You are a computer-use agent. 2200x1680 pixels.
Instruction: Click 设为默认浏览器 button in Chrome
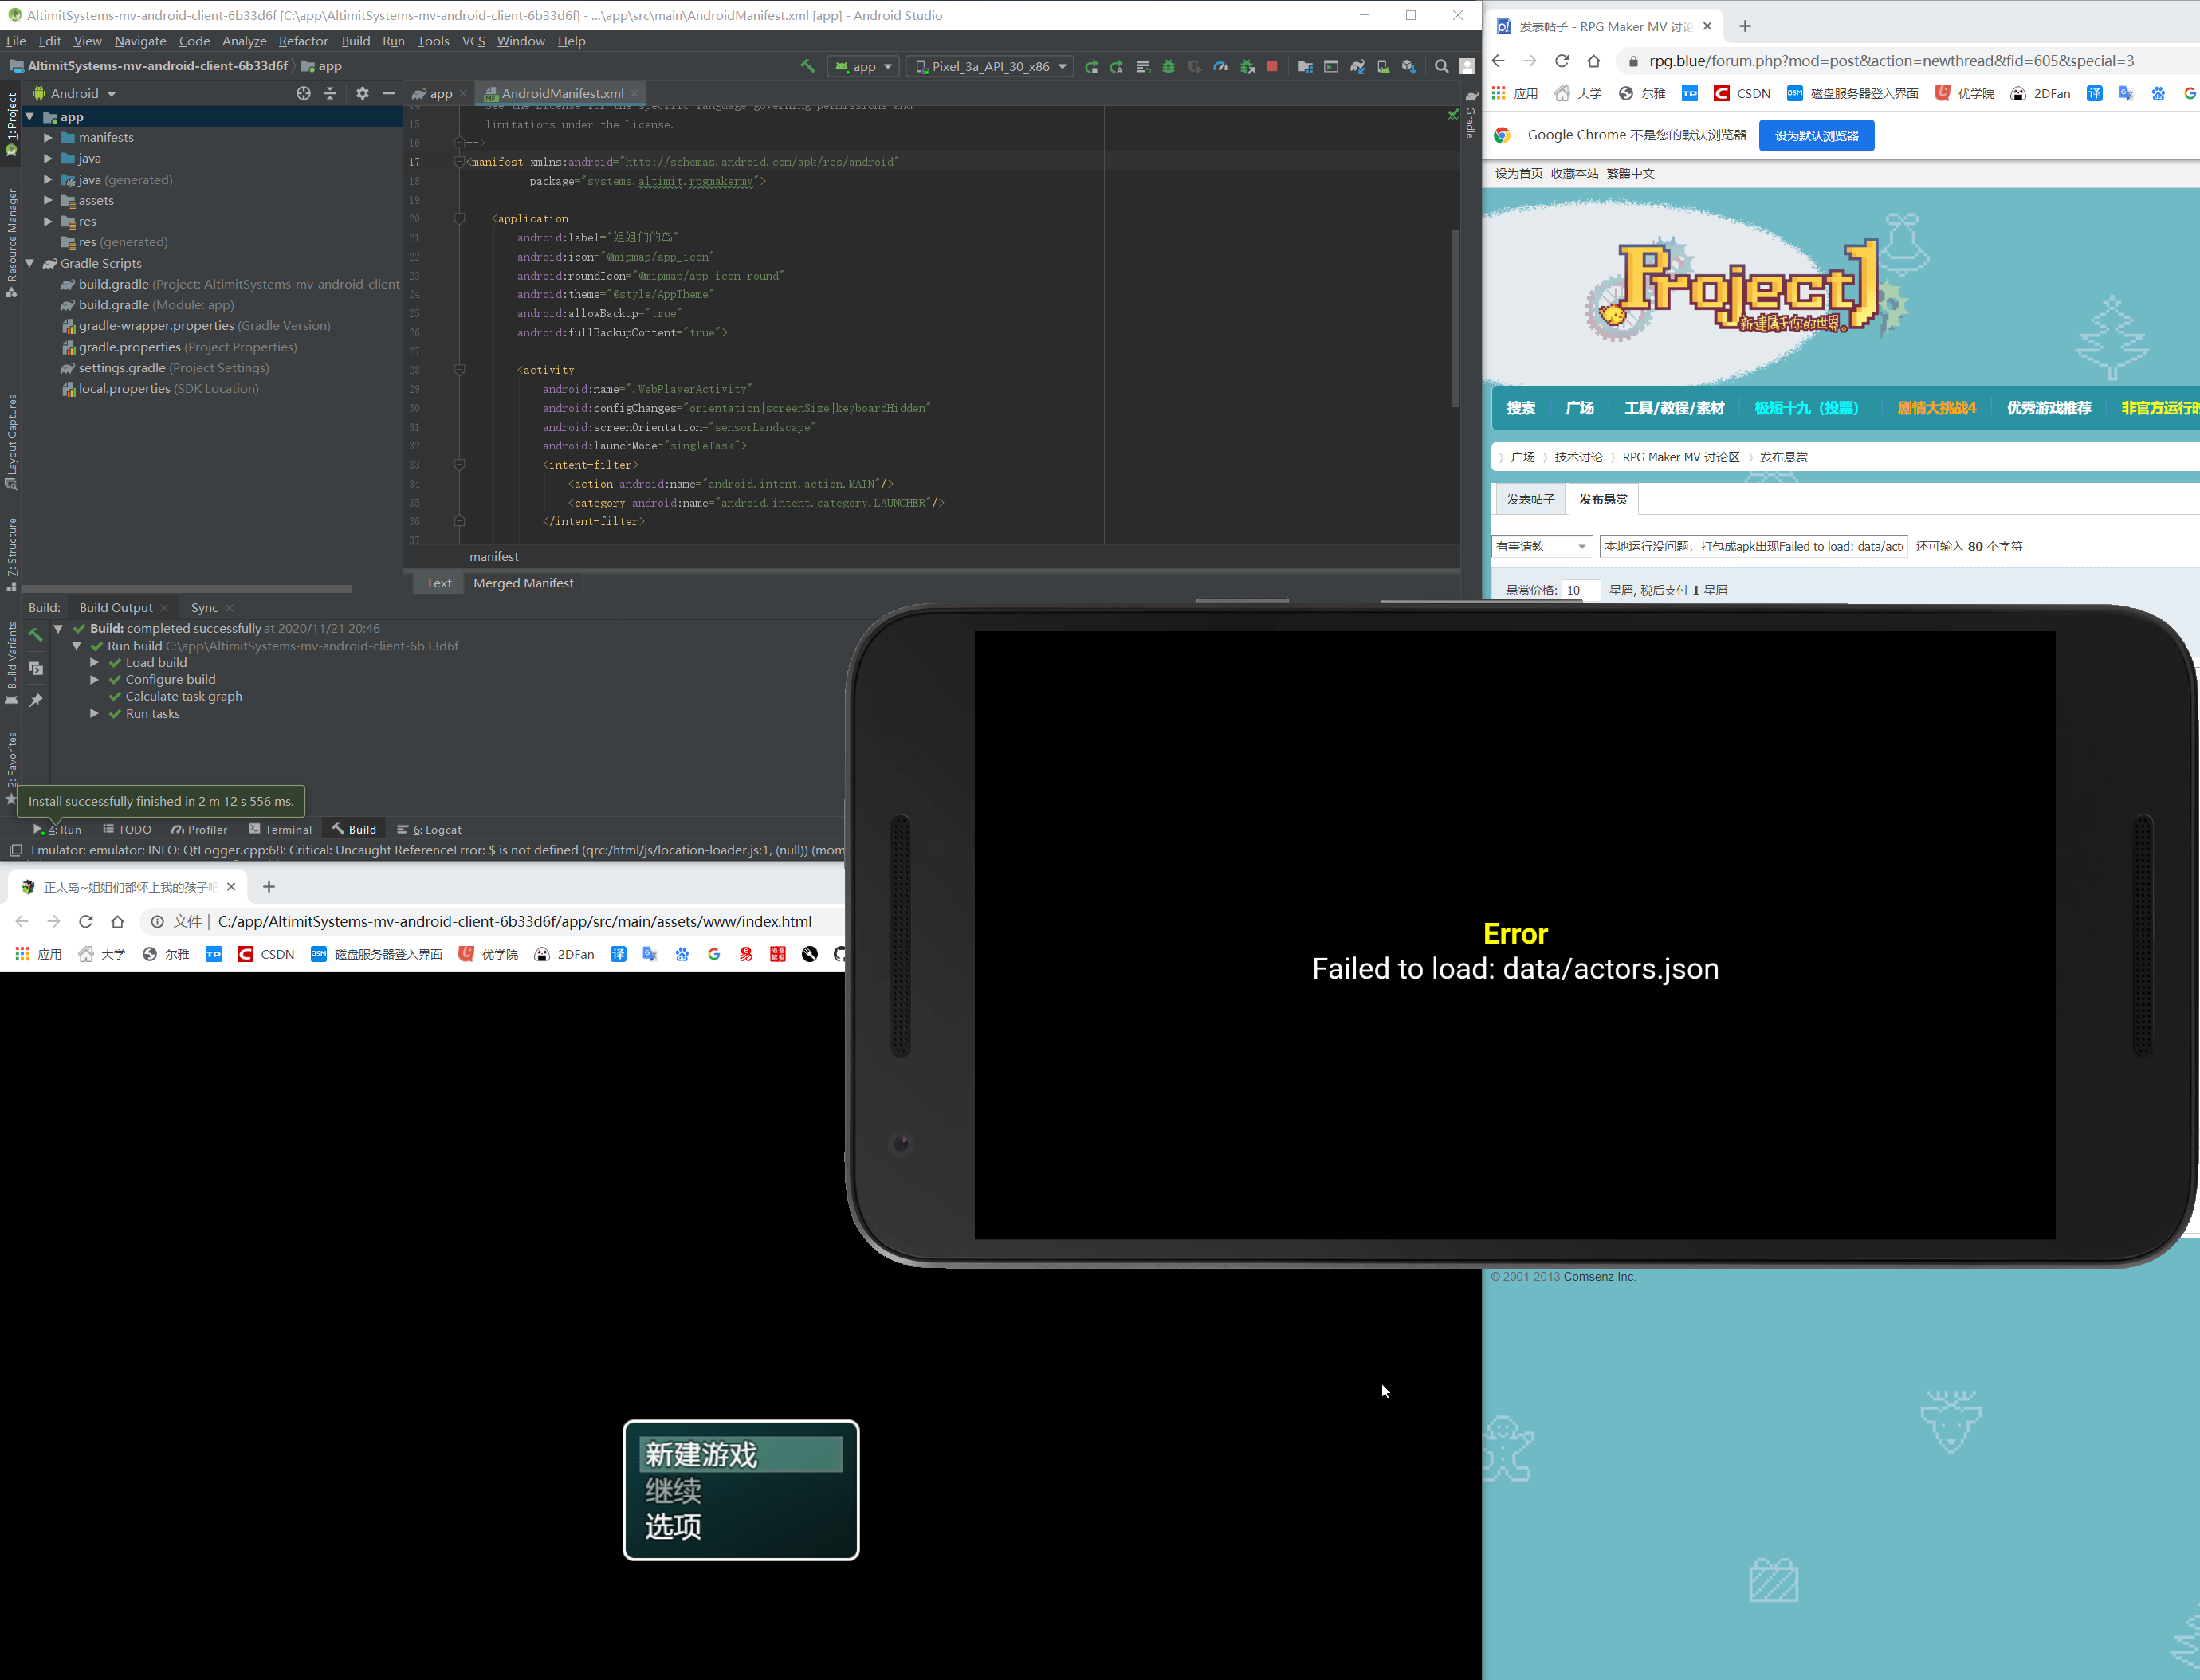pos(1816,135)
